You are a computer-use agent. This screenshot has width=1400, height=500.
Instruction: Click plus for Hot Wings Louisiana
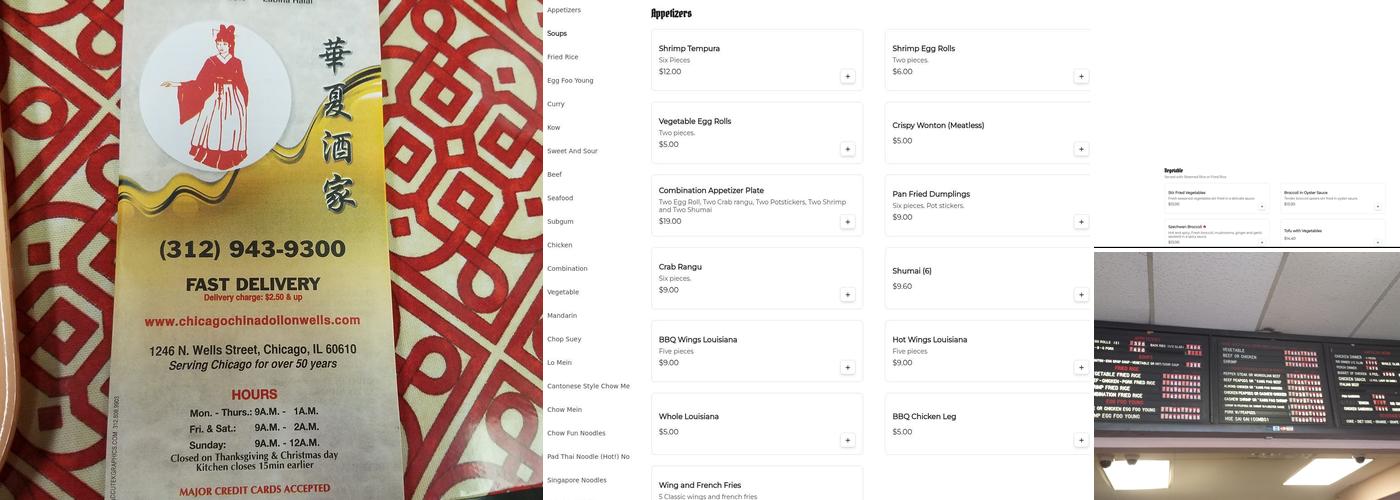[1081, 368]
